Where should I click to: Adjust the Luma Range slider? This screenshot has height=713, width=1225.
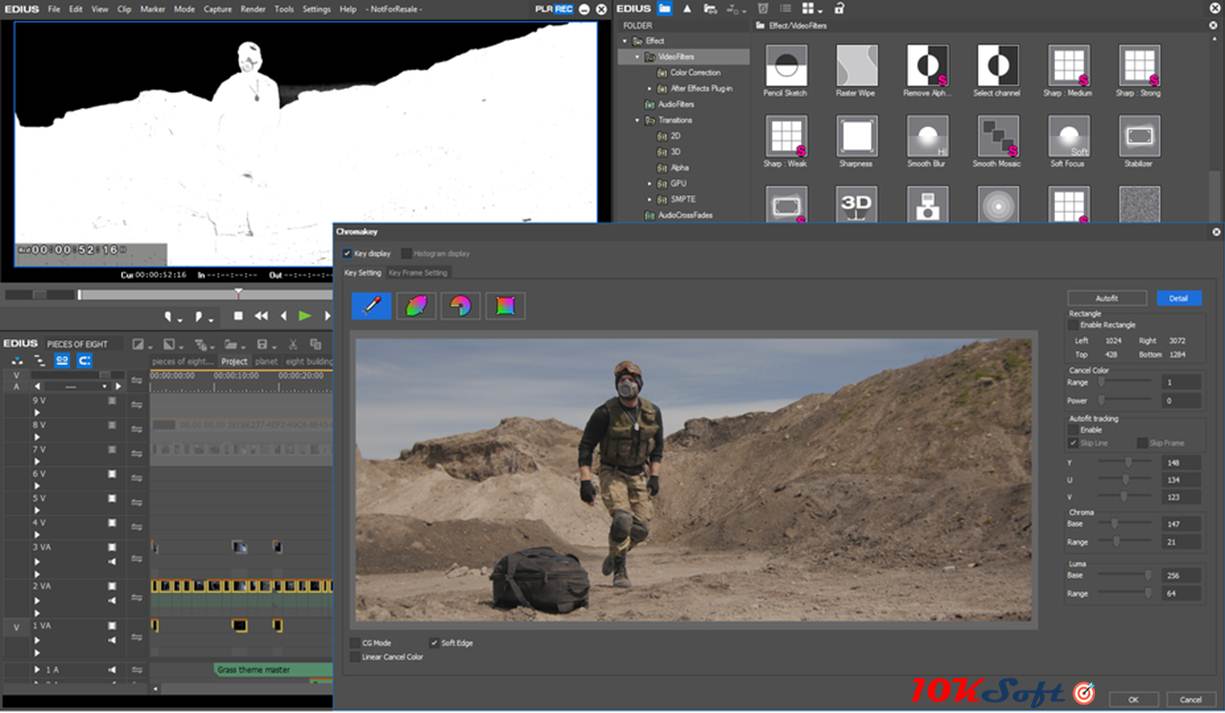1125,593
